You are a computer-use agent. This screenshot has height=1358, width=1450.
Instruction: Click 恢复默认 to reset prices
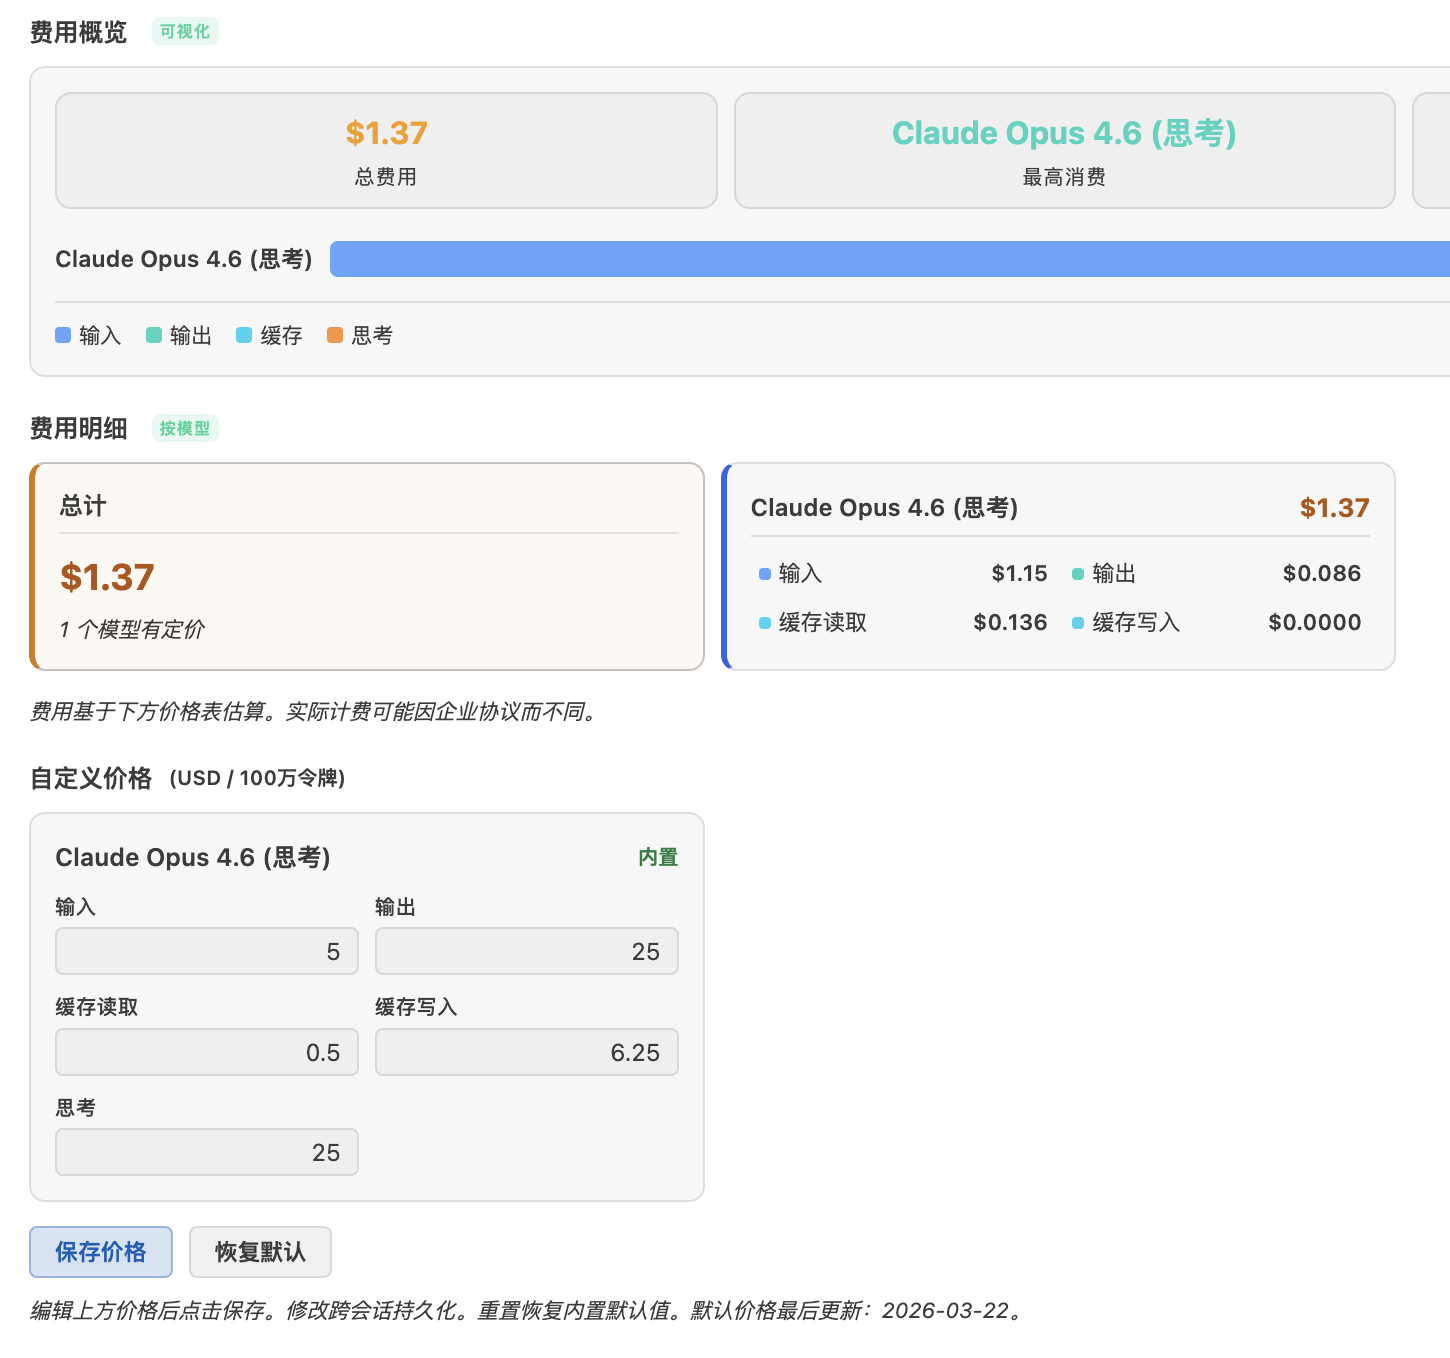pyautogui.click(x=260, y=1252)
